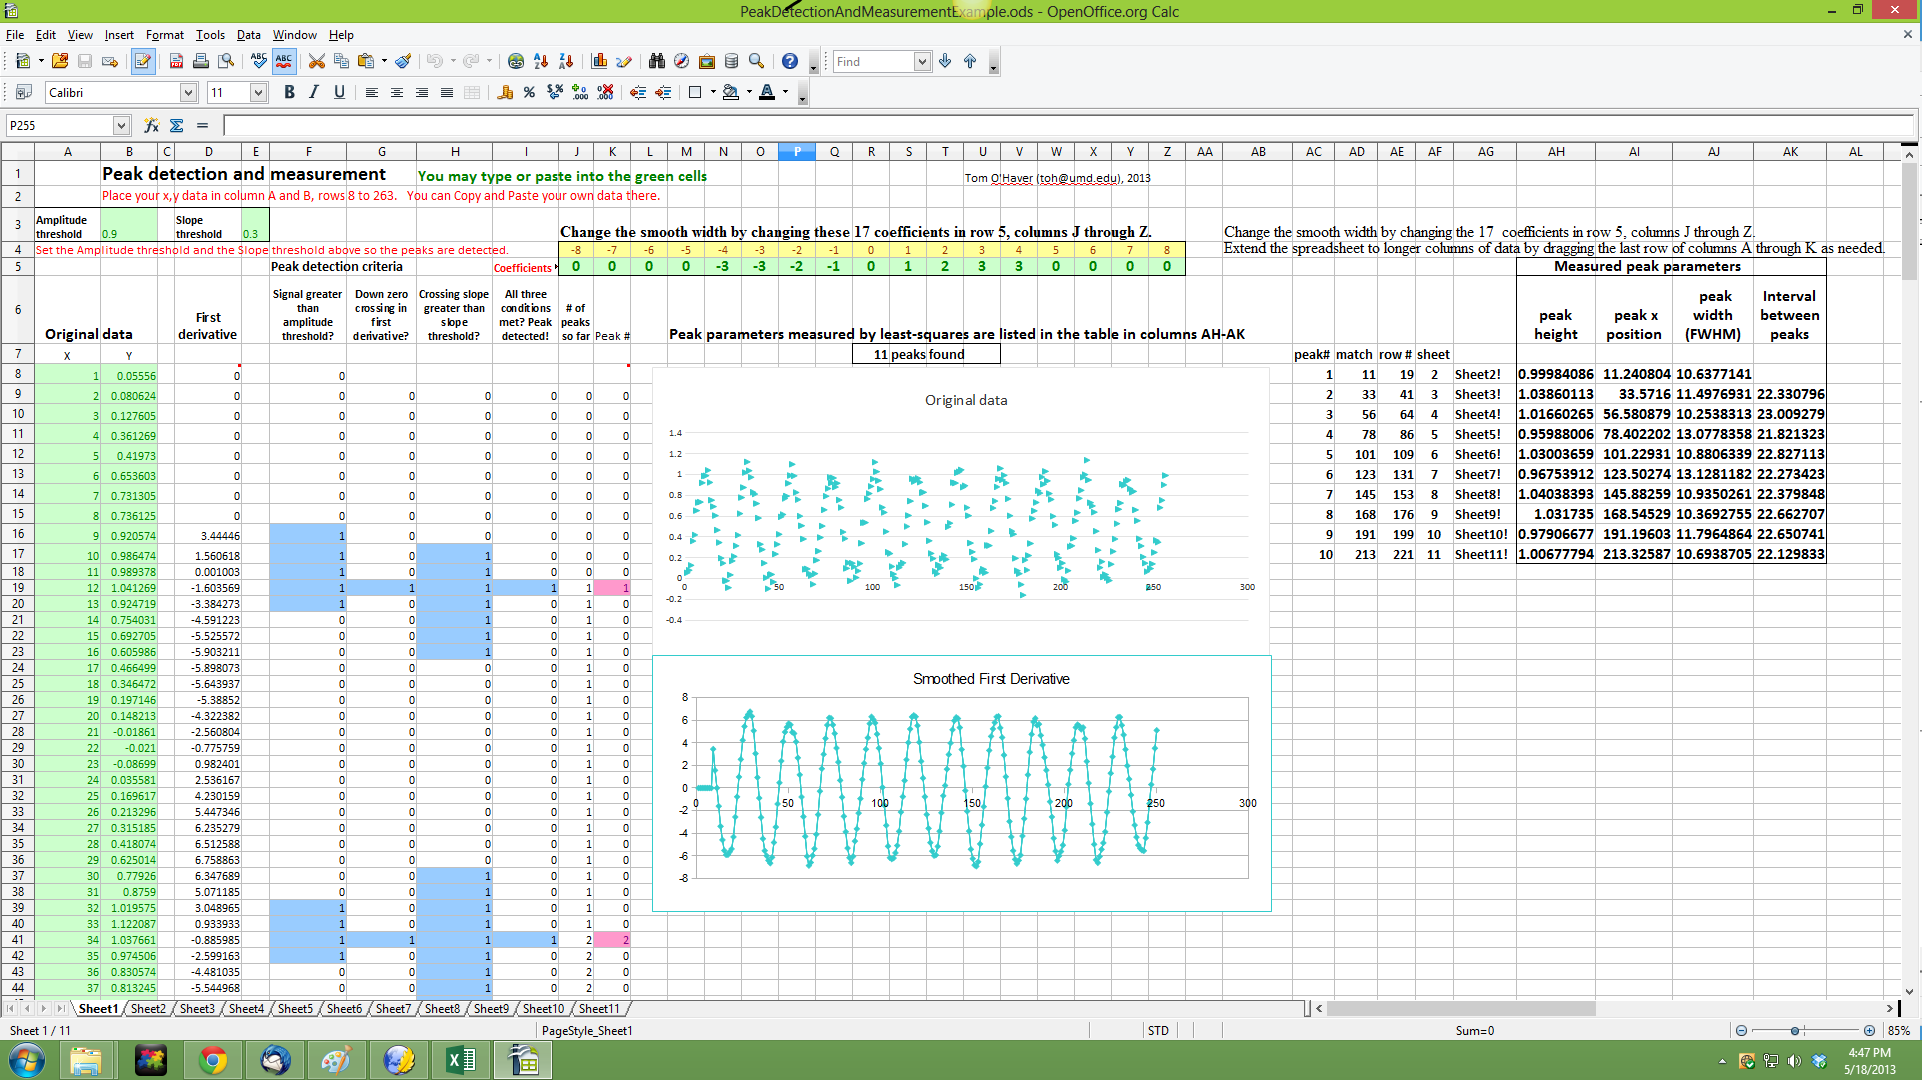This screenshot has height=1080, width=1922.
Task: Open the font size dropdown
Action: point(258,93)
